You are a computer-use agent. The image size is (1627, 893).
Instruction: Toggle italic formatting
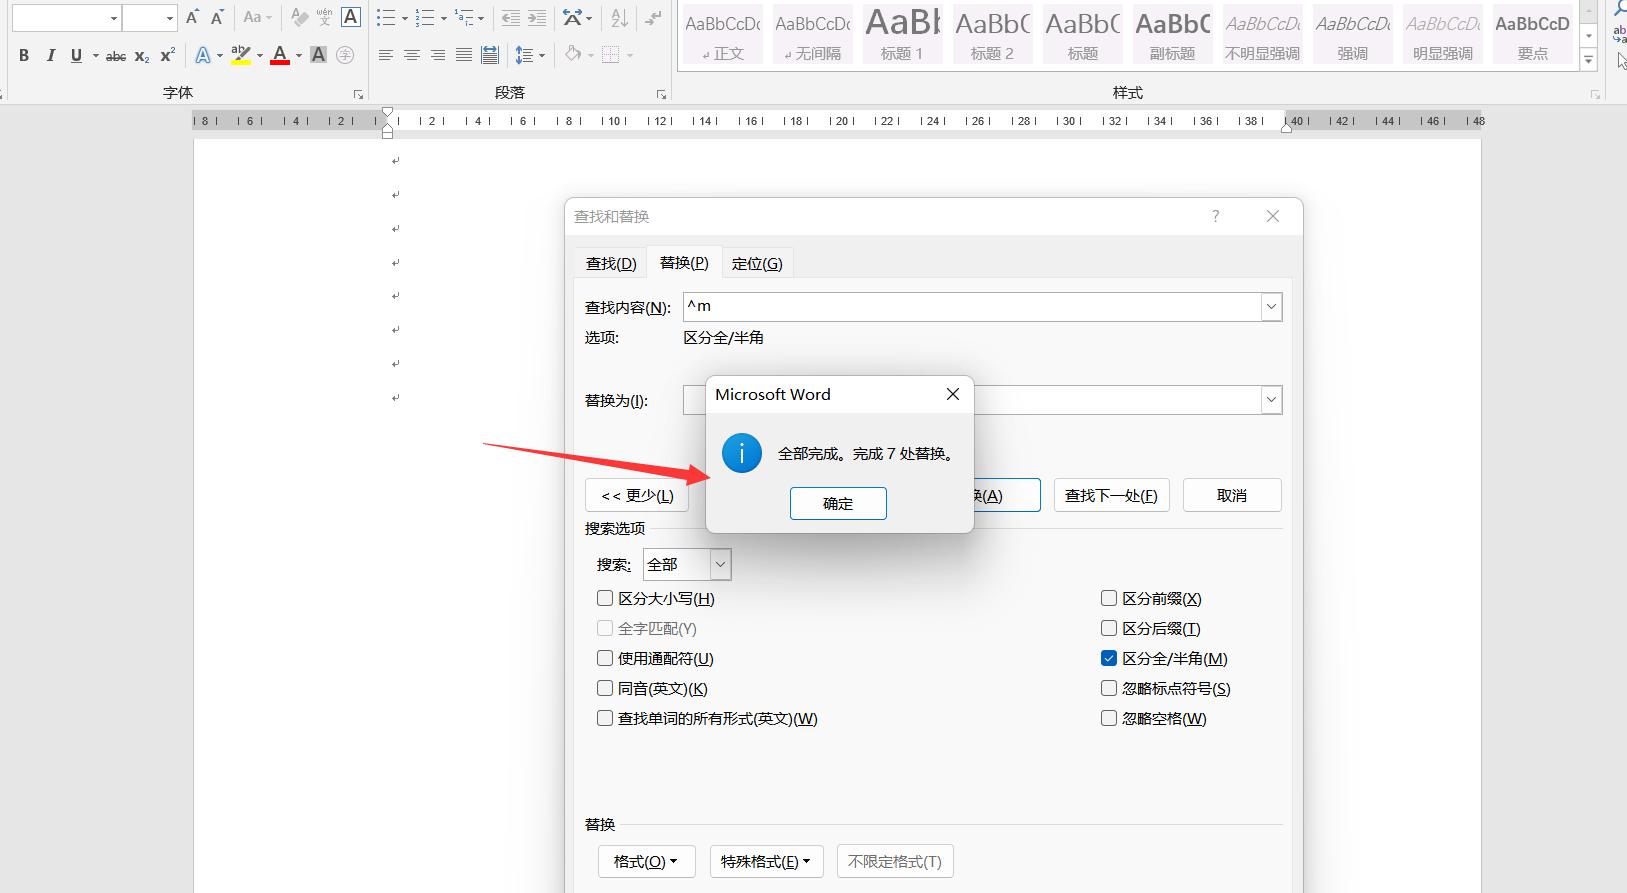tap(50, 55)
